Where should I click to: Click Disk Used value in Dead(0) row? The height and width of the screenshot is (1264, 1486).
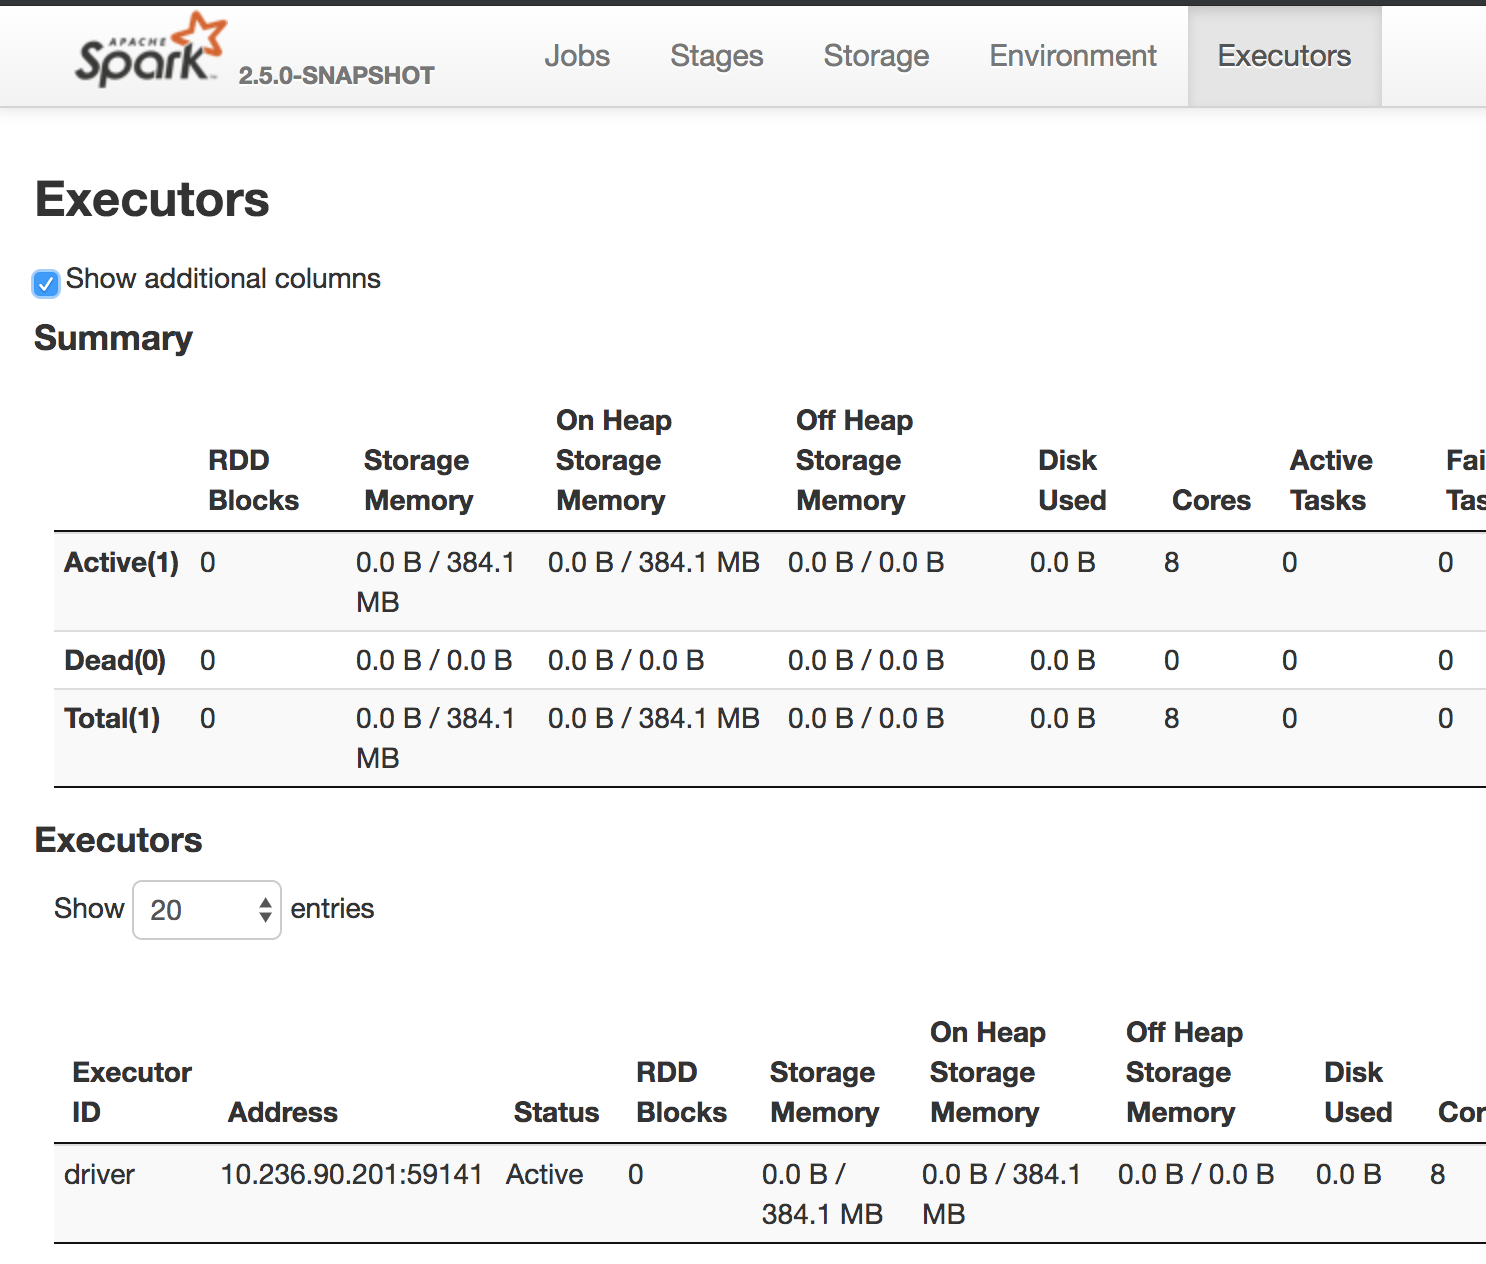[1063, 660]
